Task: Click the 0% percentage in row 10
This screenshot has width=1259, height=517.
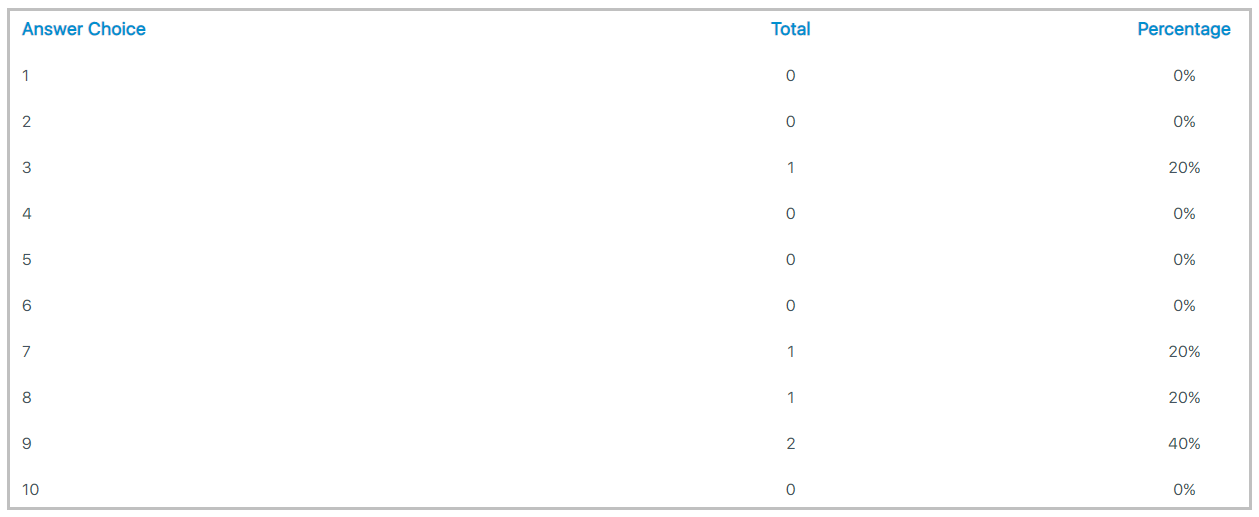Action: pyautogui.click(x=1184, y=489)
